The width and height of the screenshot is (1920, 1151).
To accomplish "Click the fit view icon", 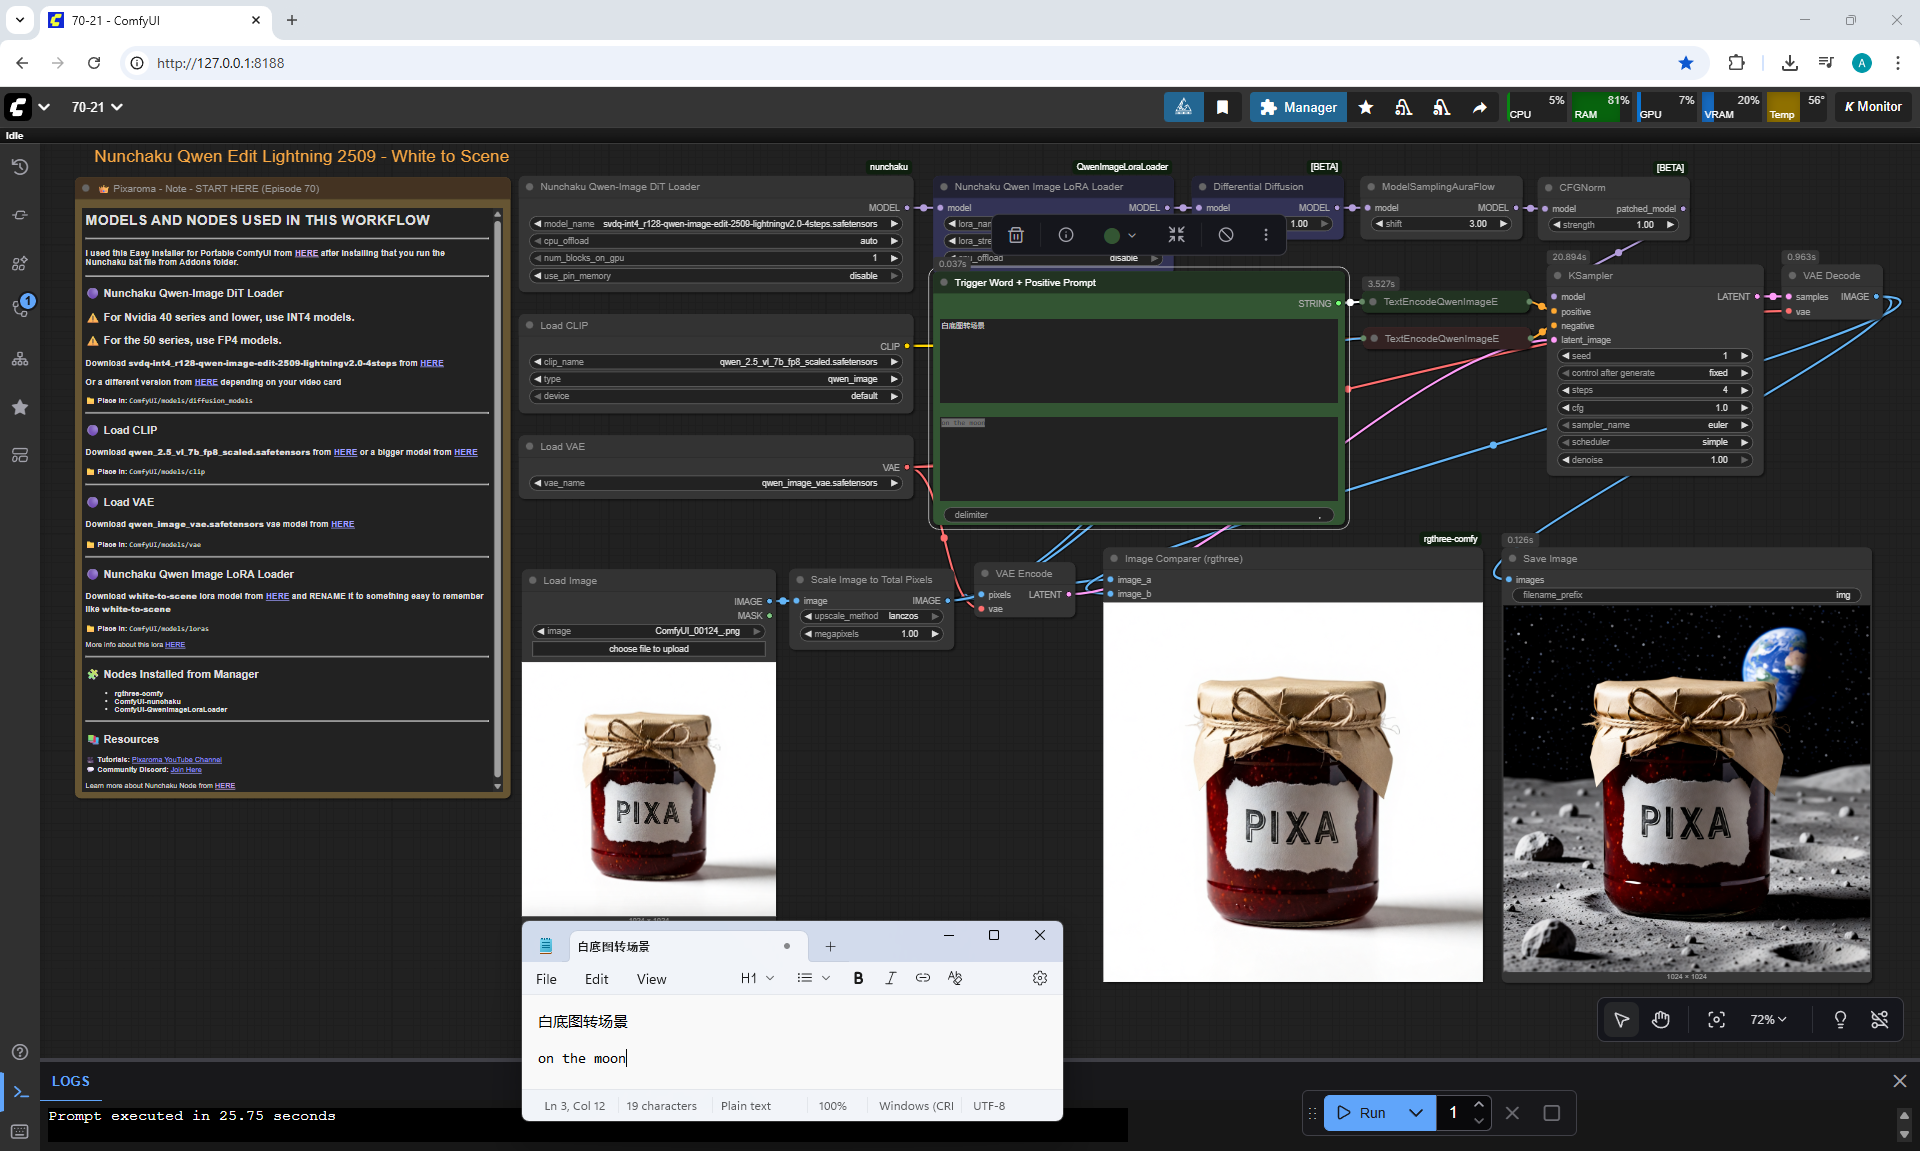I will tap(1716, 1019).
